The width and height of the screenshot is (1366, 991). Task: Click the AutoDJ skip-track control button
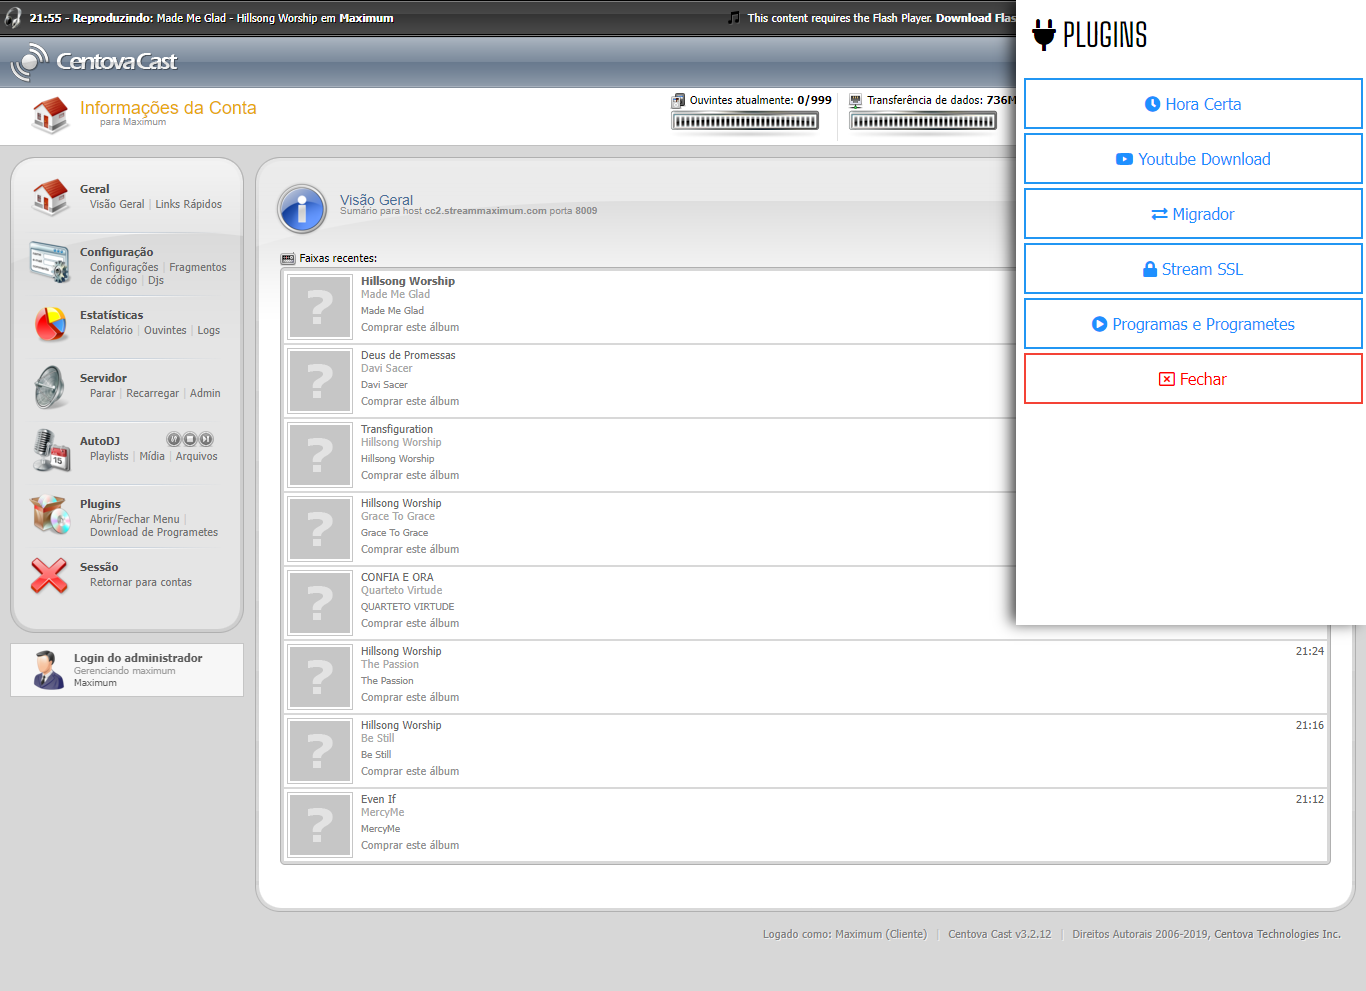206,439
